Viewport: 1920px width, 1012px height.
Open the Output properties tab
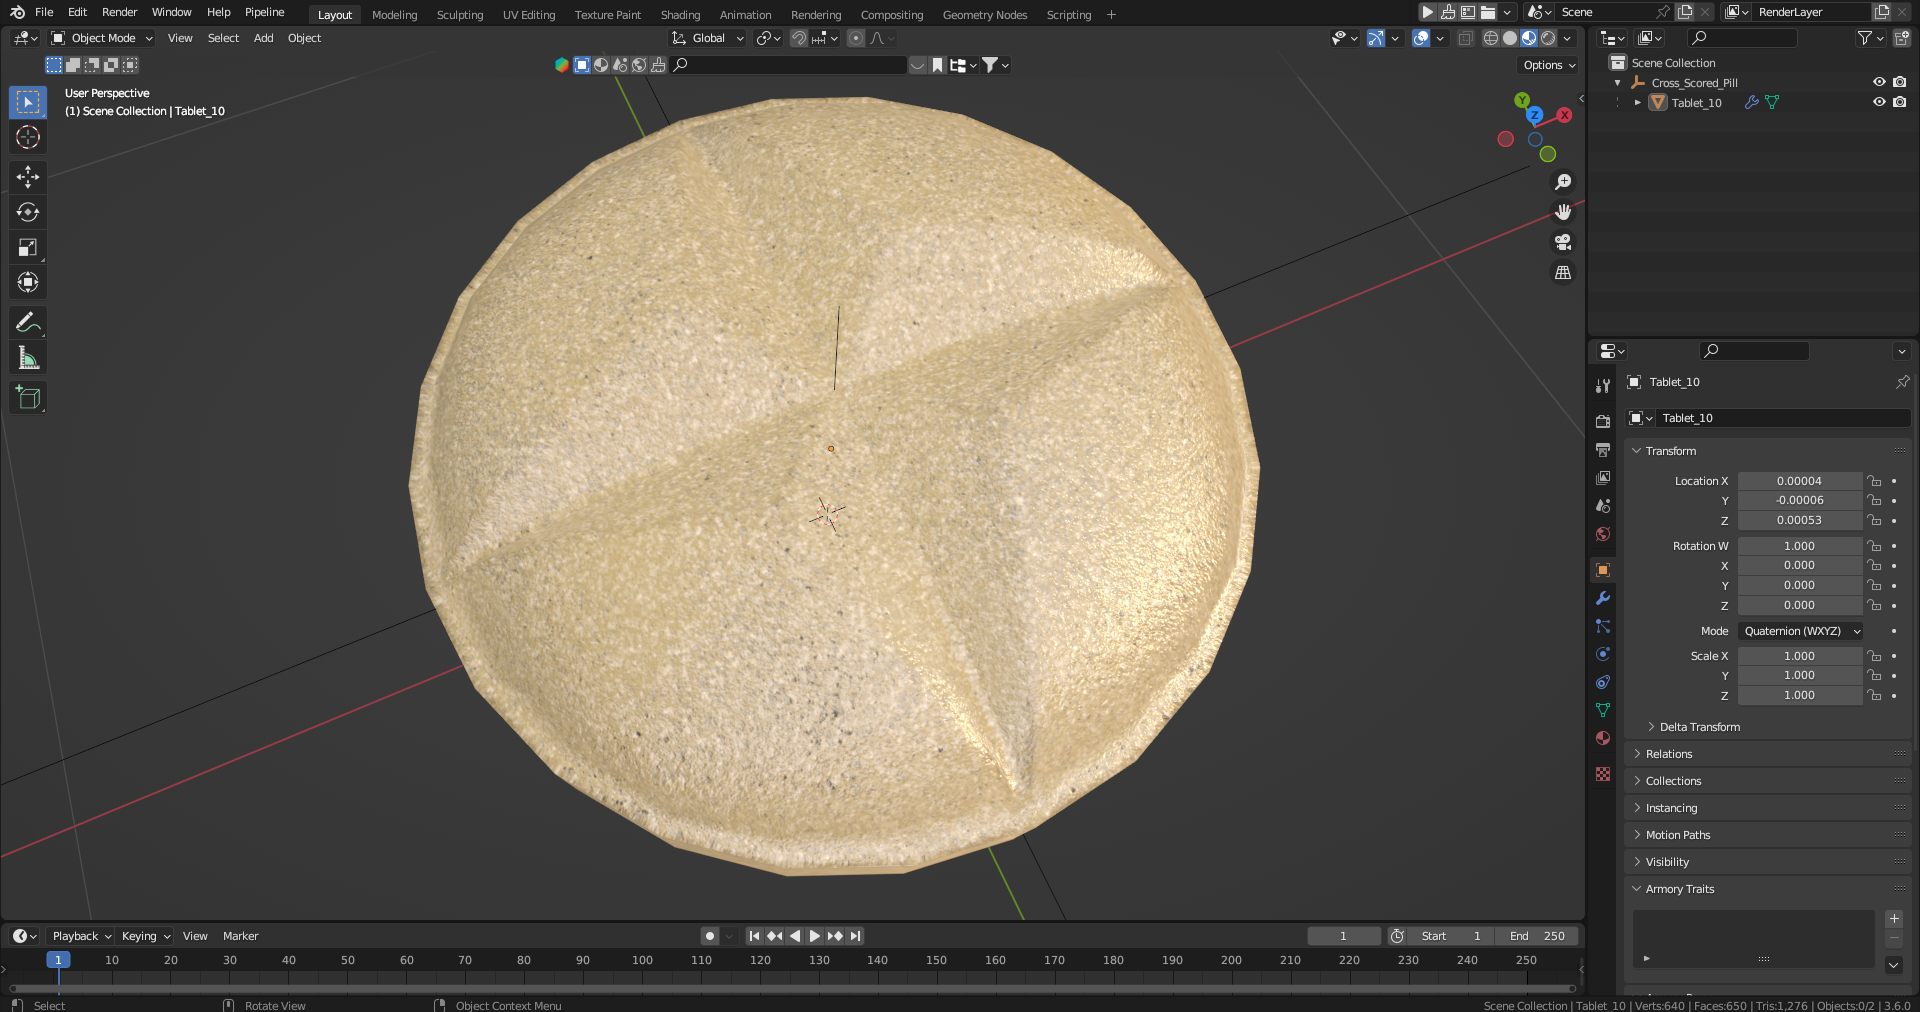click(x=1603, y=450)
